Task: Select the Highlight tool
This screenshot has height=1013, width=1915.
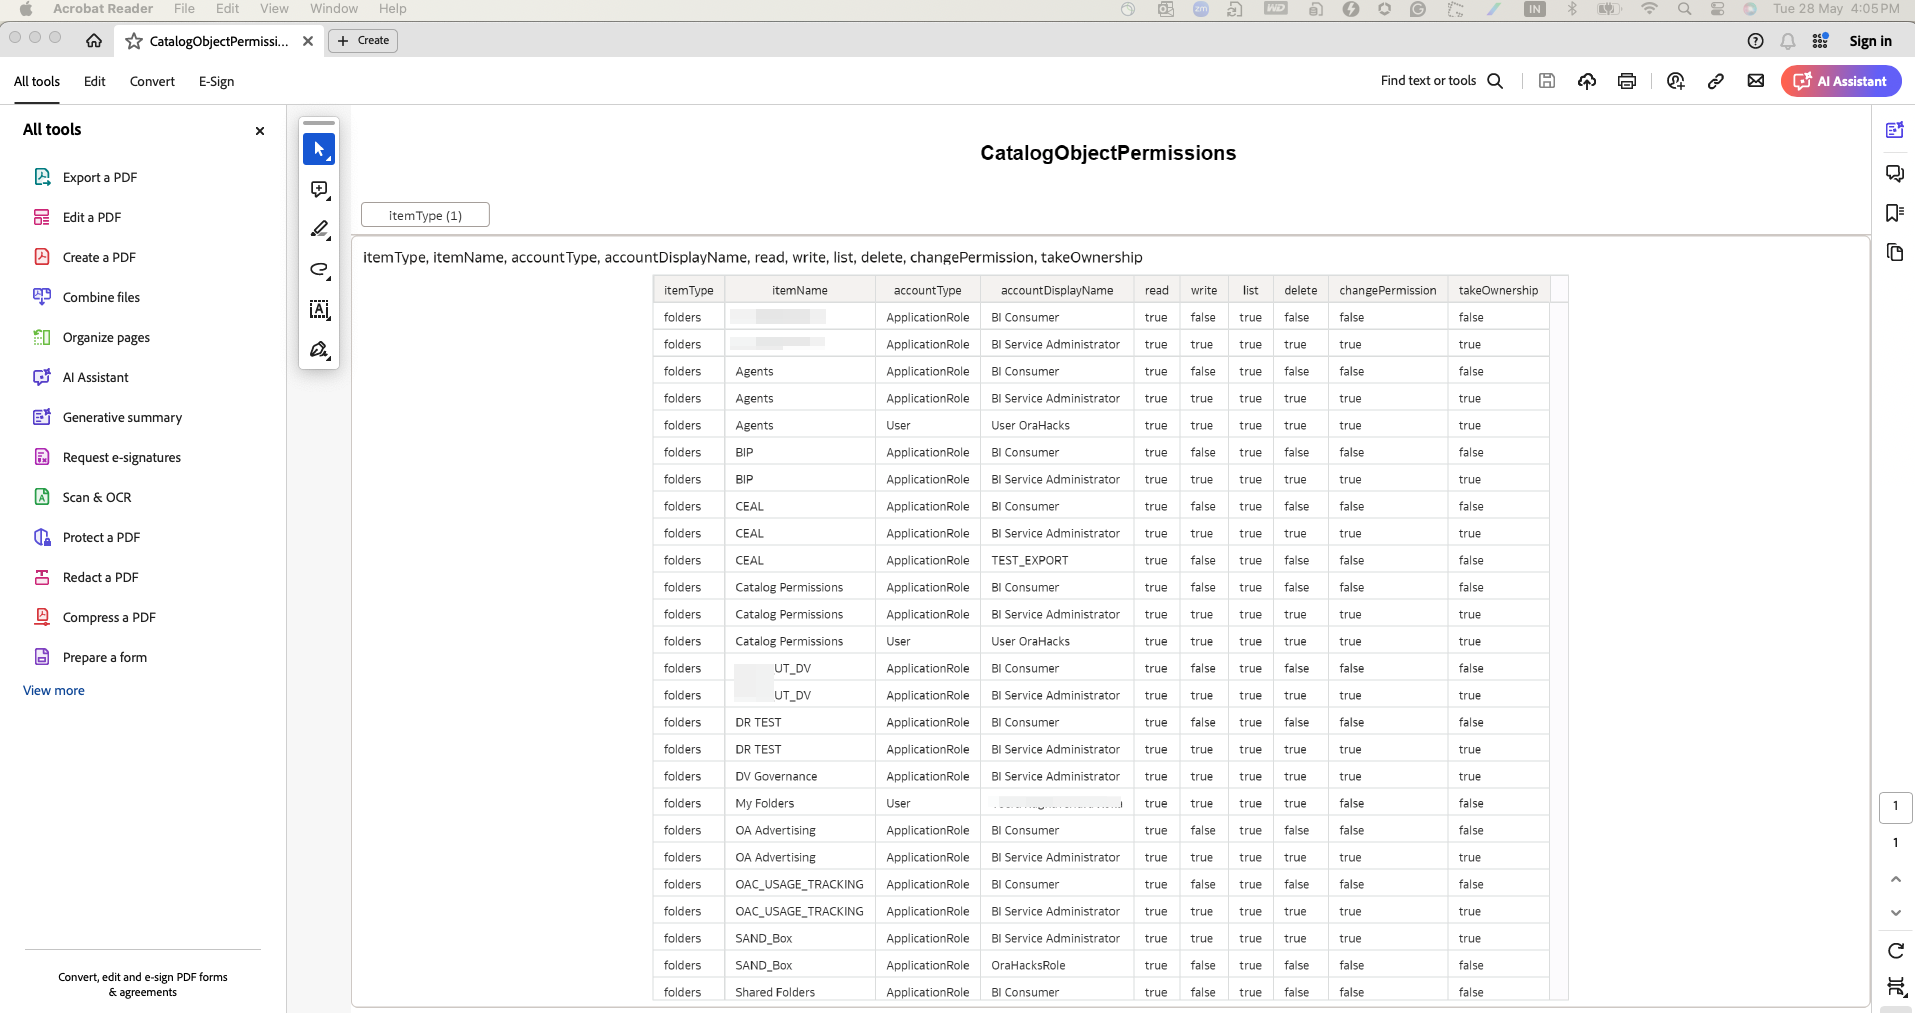Action: (x=318, y=230)
